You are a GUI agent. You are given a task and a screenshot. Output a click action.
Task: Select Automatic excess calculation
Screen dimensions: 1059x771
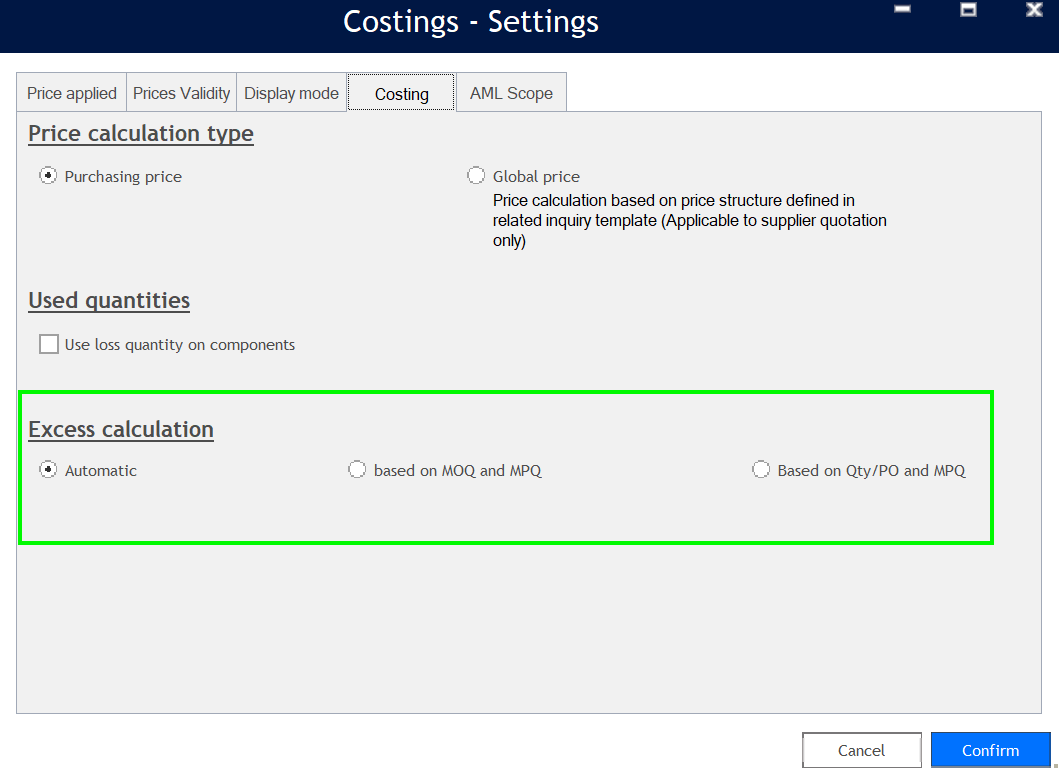[x=48, y=470]
